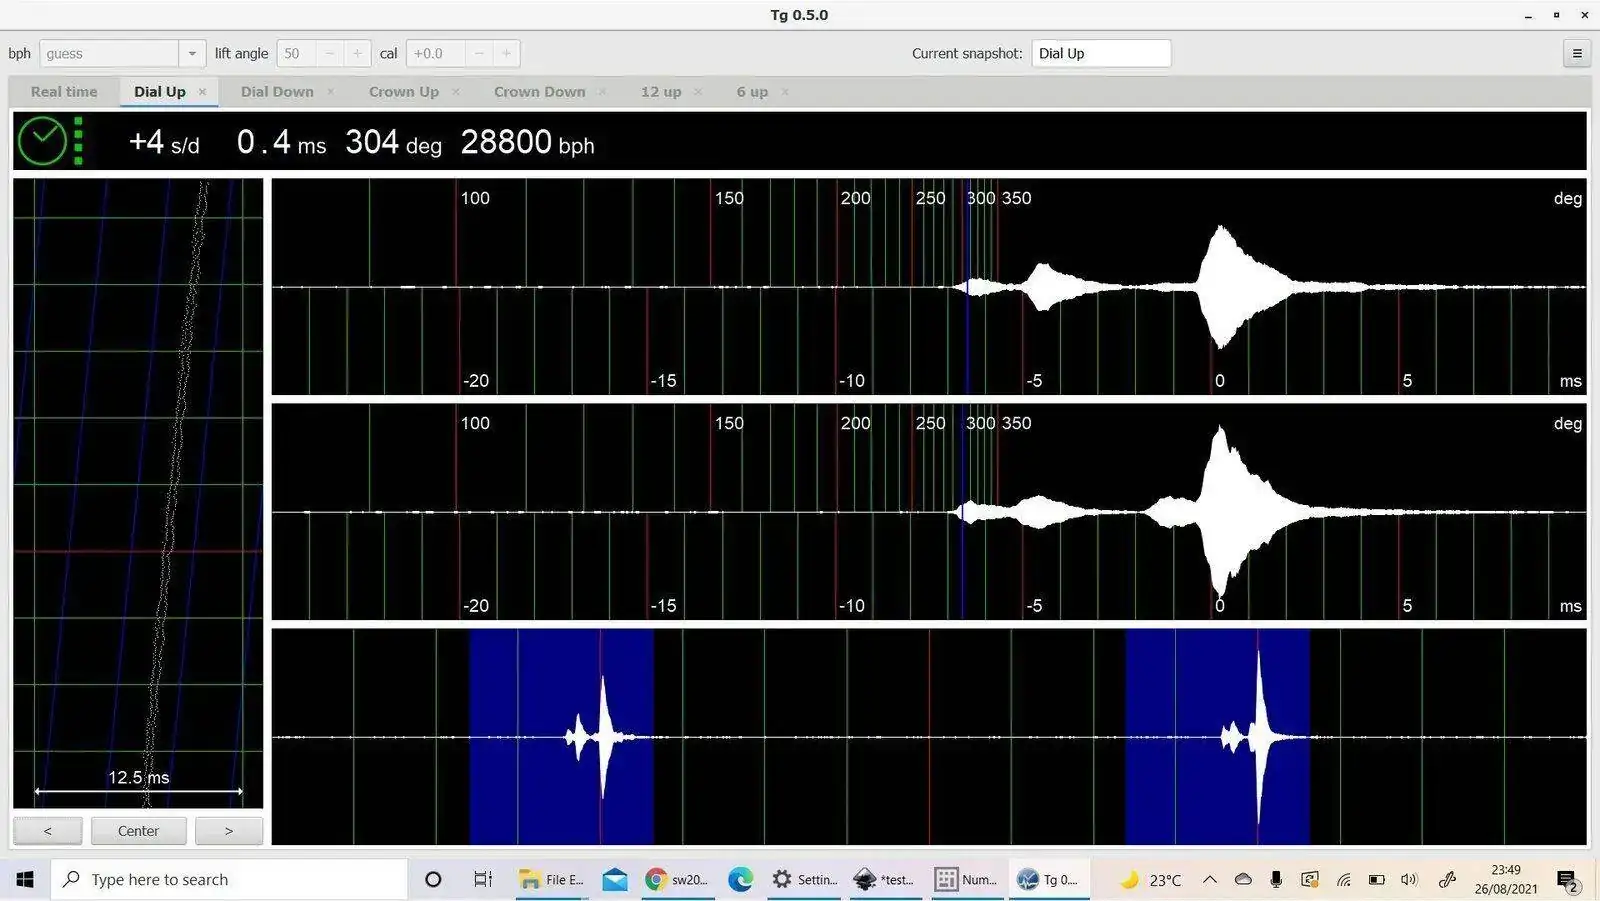Click the 0.4 ms beat error reading
Image resolution: width=1600 pixels, height=901 pixels.
pos(281,143)
